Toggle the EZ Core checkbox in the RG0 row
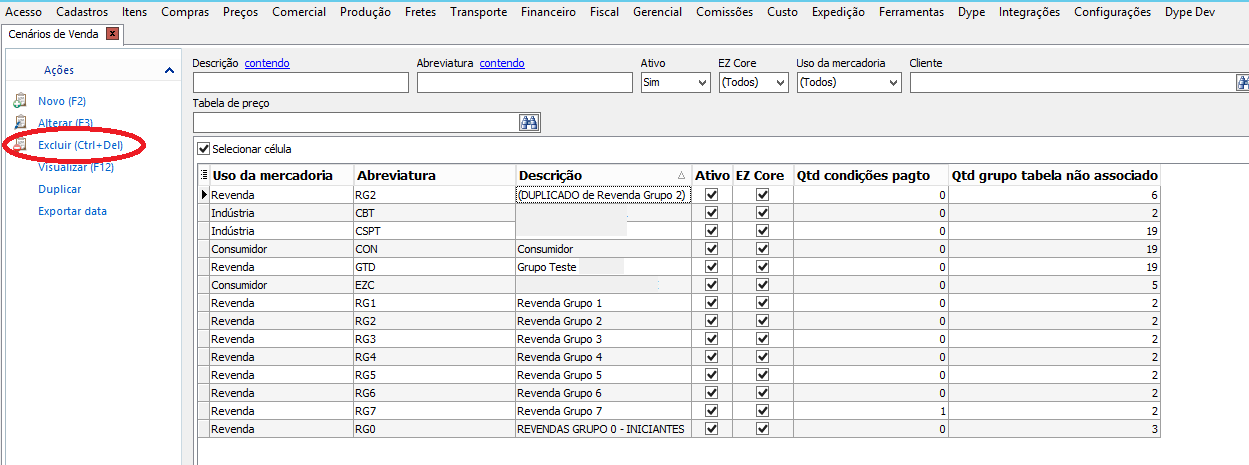The width and height of the screenshot is (1249, 465). click(762, 429)
